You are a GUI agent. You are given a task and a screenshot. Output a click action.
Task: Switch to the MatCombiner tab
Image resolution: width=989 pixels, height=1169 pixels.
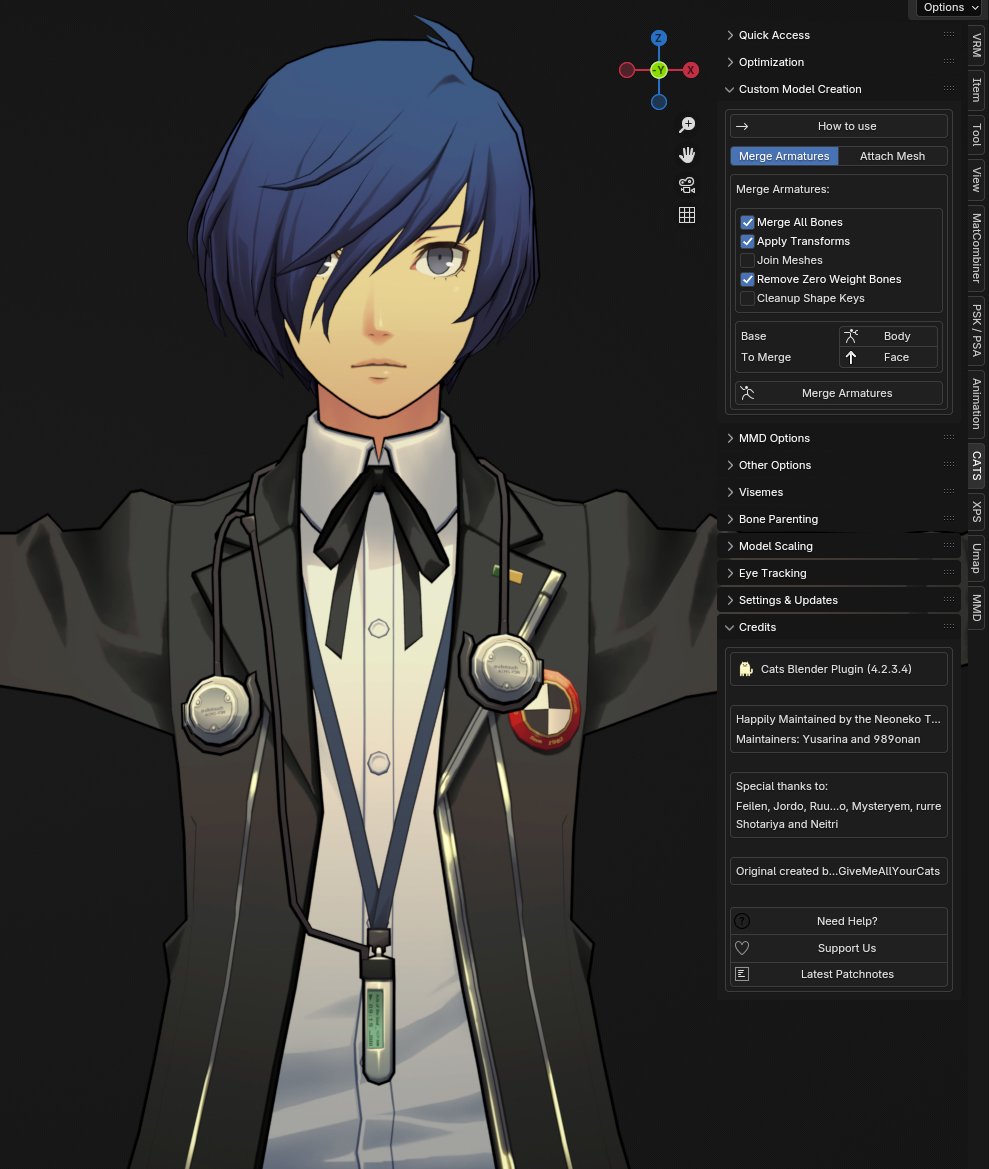click(x=976, y=248)
